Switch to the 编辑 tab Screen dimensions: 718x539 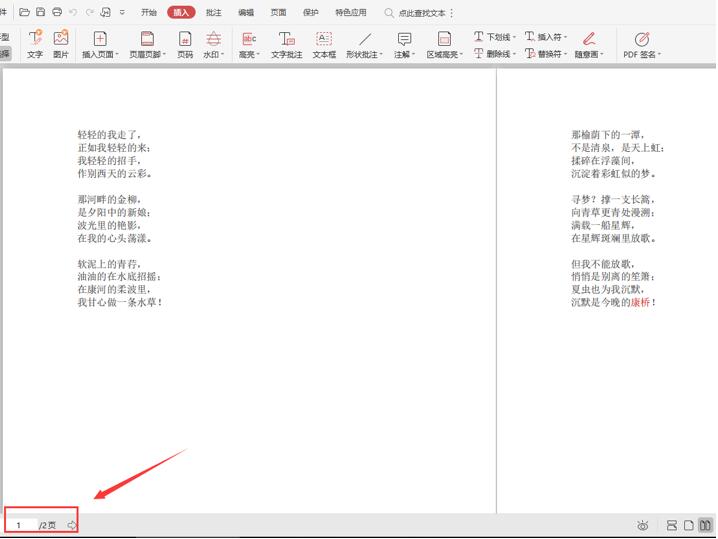tap(246, 12)
